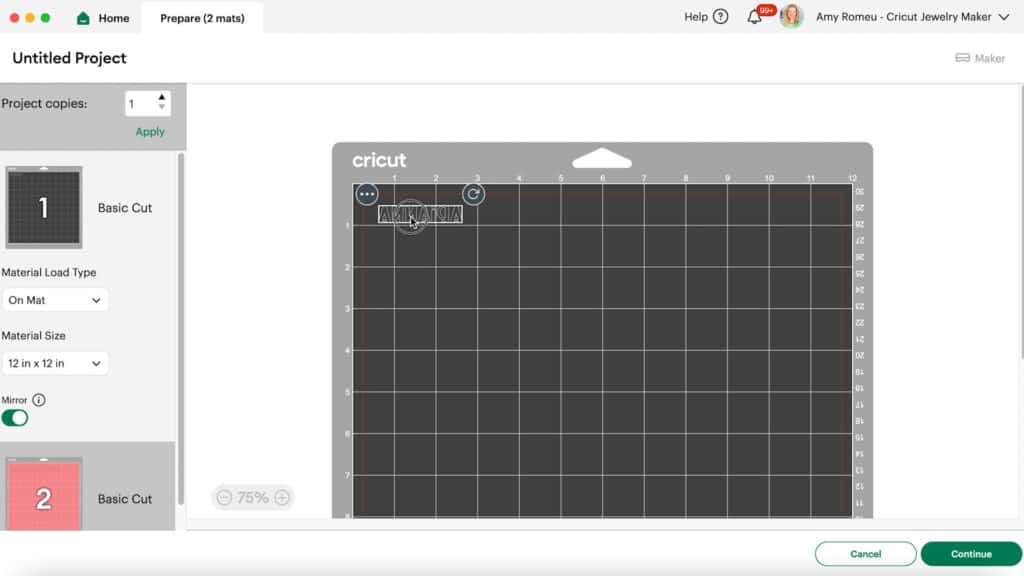This screenshot has width=1024, height=576.
Task: Decrease project copies with down arrow
Action: (162, 108)
